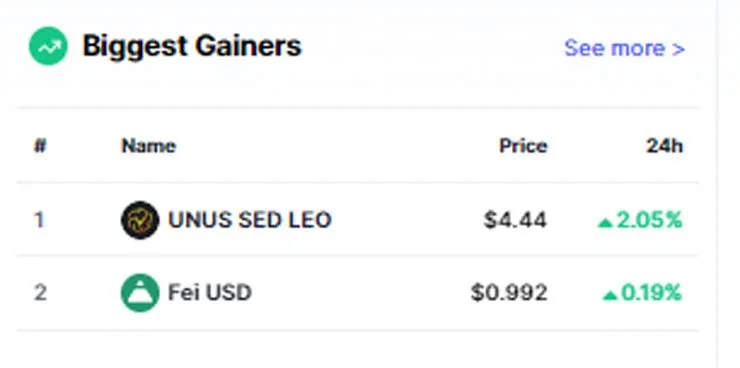740x368 pixels.
Task: Click the 2.05% change value
Action: tap(649, 220)
